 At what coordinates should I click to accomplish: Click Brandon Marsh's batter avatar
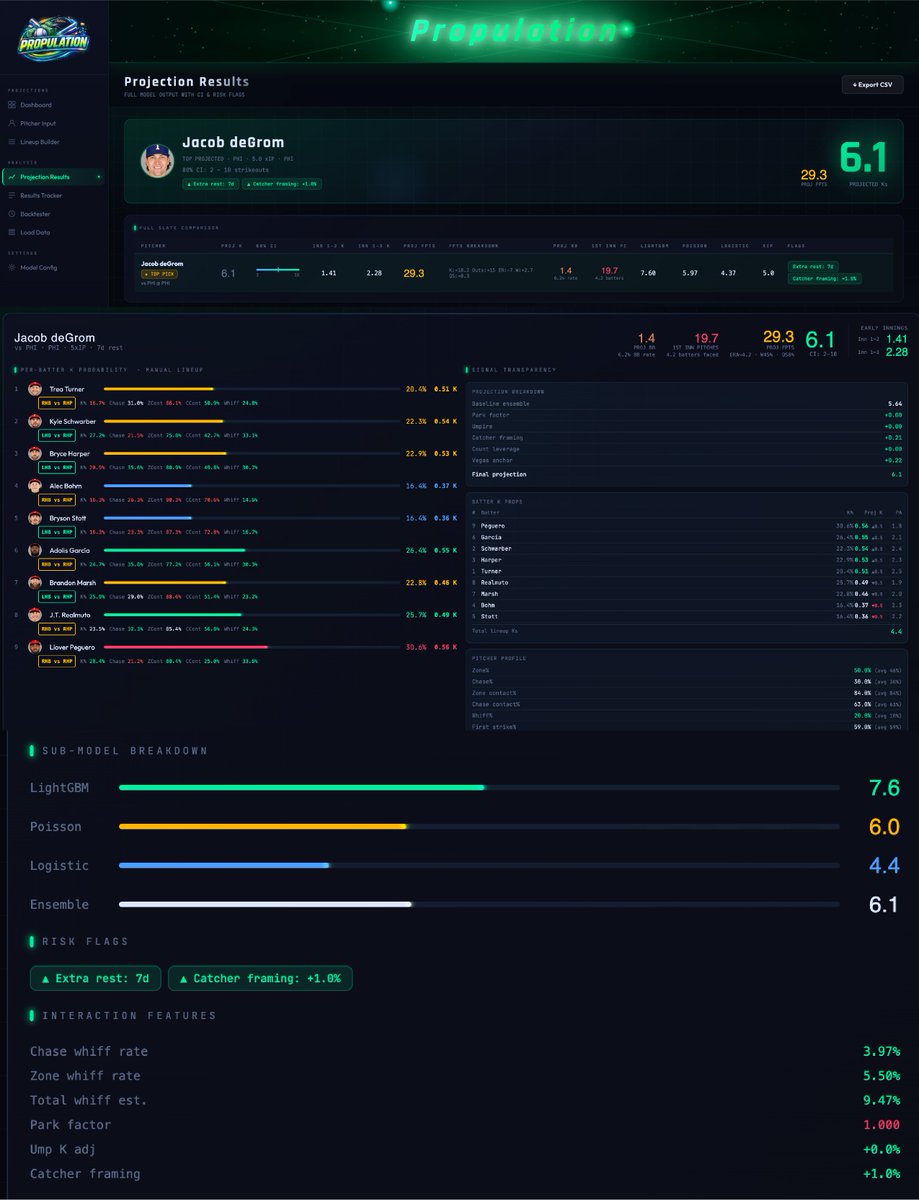35,582
